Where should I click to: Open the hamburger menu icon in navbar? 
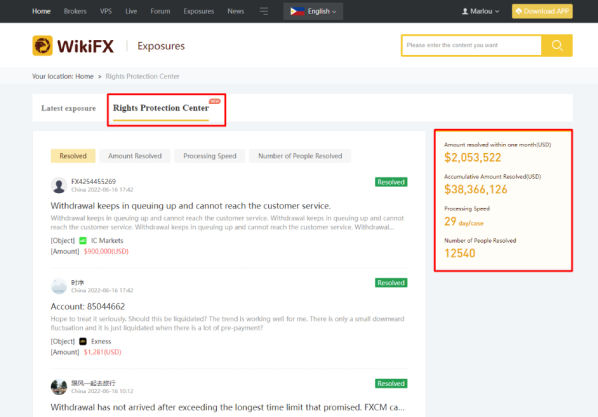point(264,11)
